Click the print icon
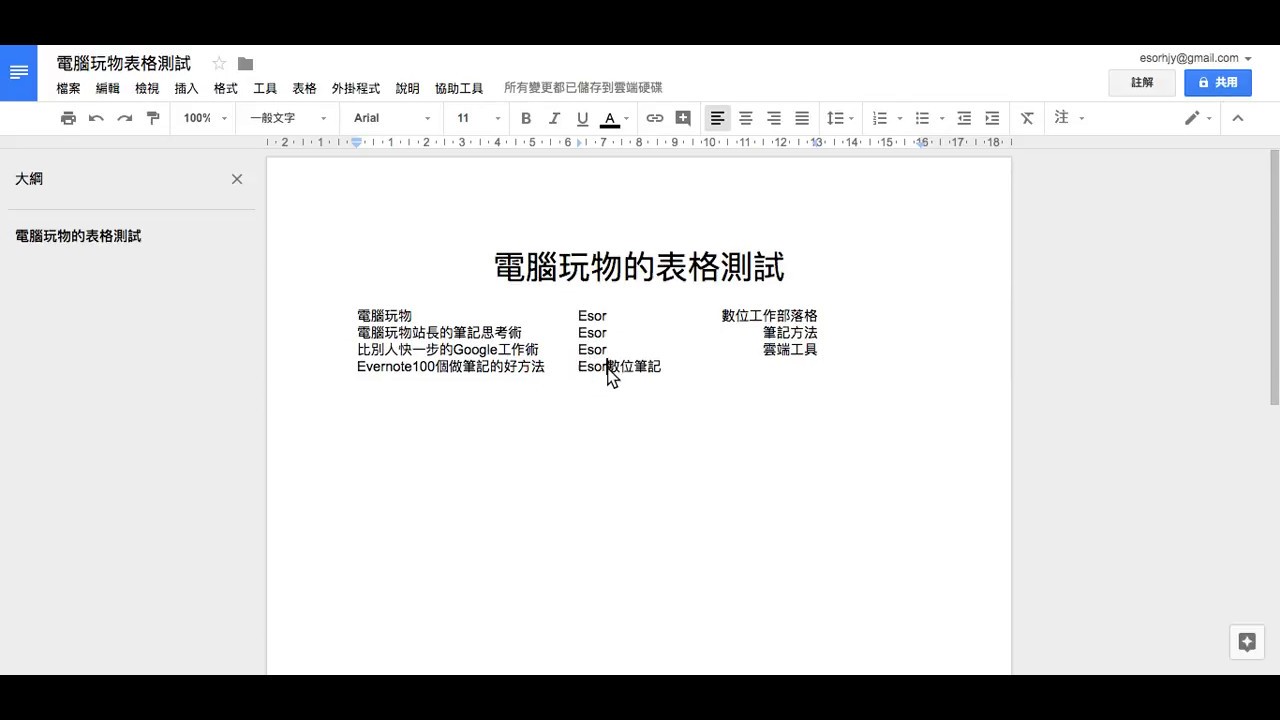1280x720 pixels. point(68,118)
